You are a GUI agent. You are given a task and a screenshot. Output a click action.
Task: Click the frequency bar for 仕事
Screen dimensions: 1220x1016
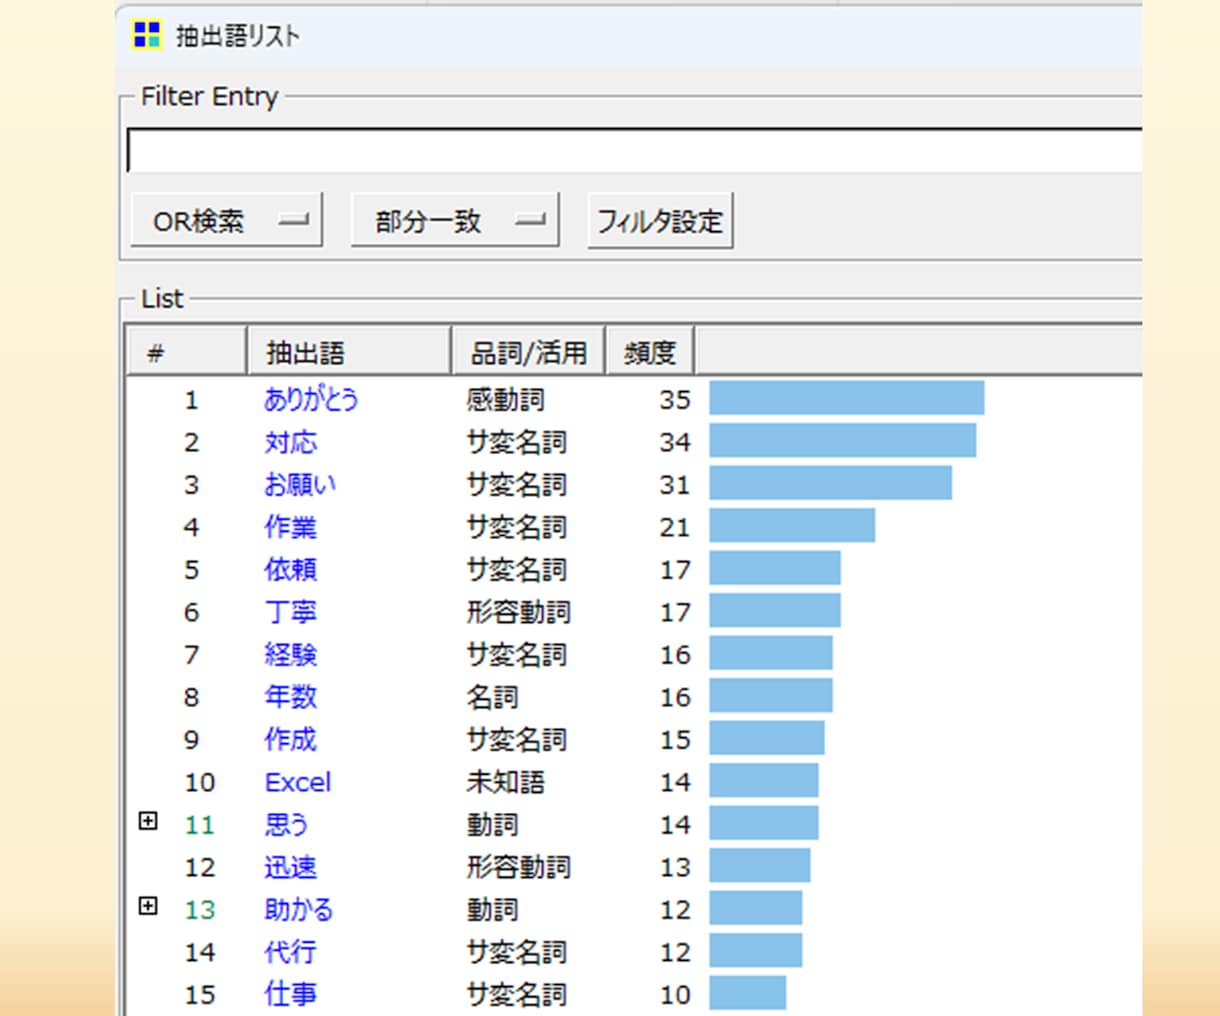[x=748, y=993]
